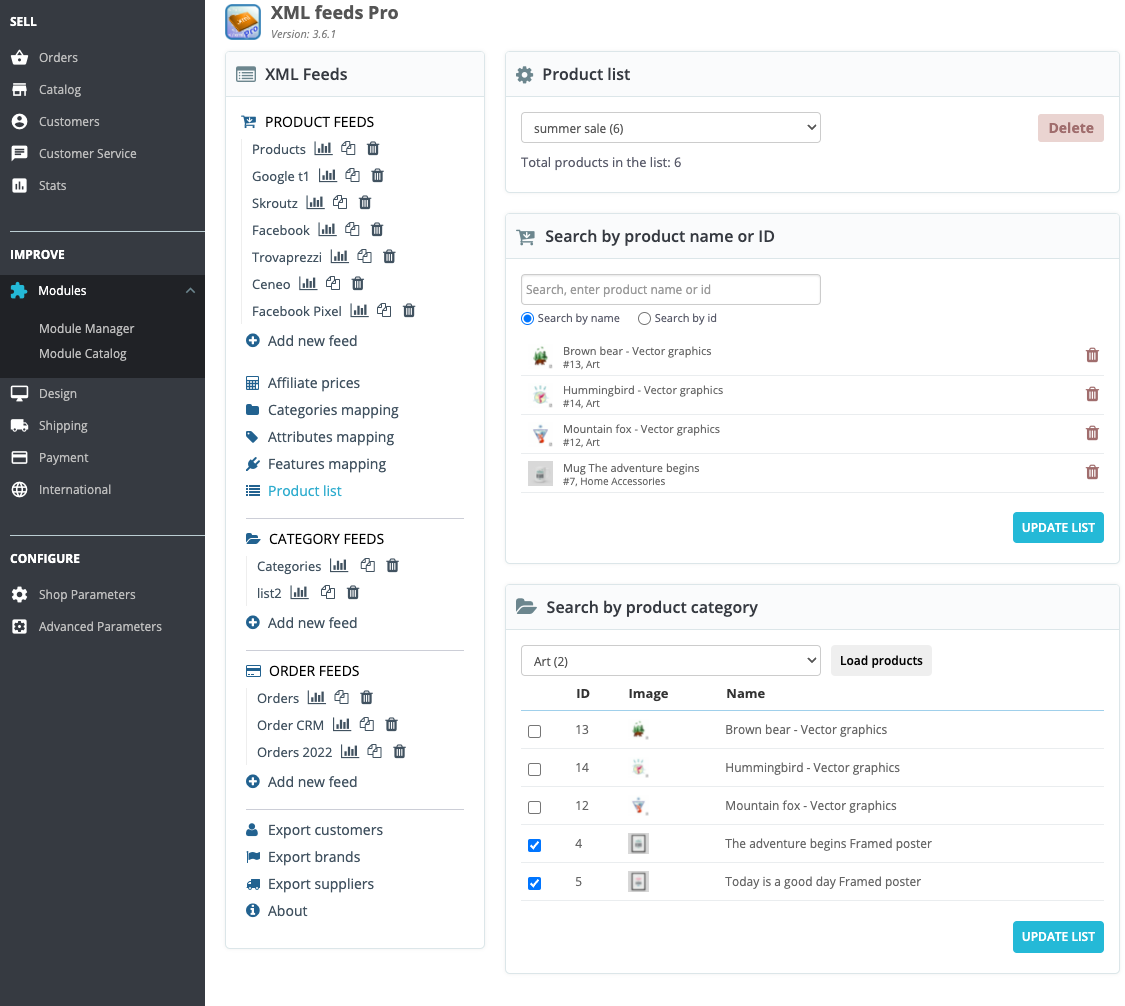
Task: Open statistics for Products feed
Action: tap(323, 149)
